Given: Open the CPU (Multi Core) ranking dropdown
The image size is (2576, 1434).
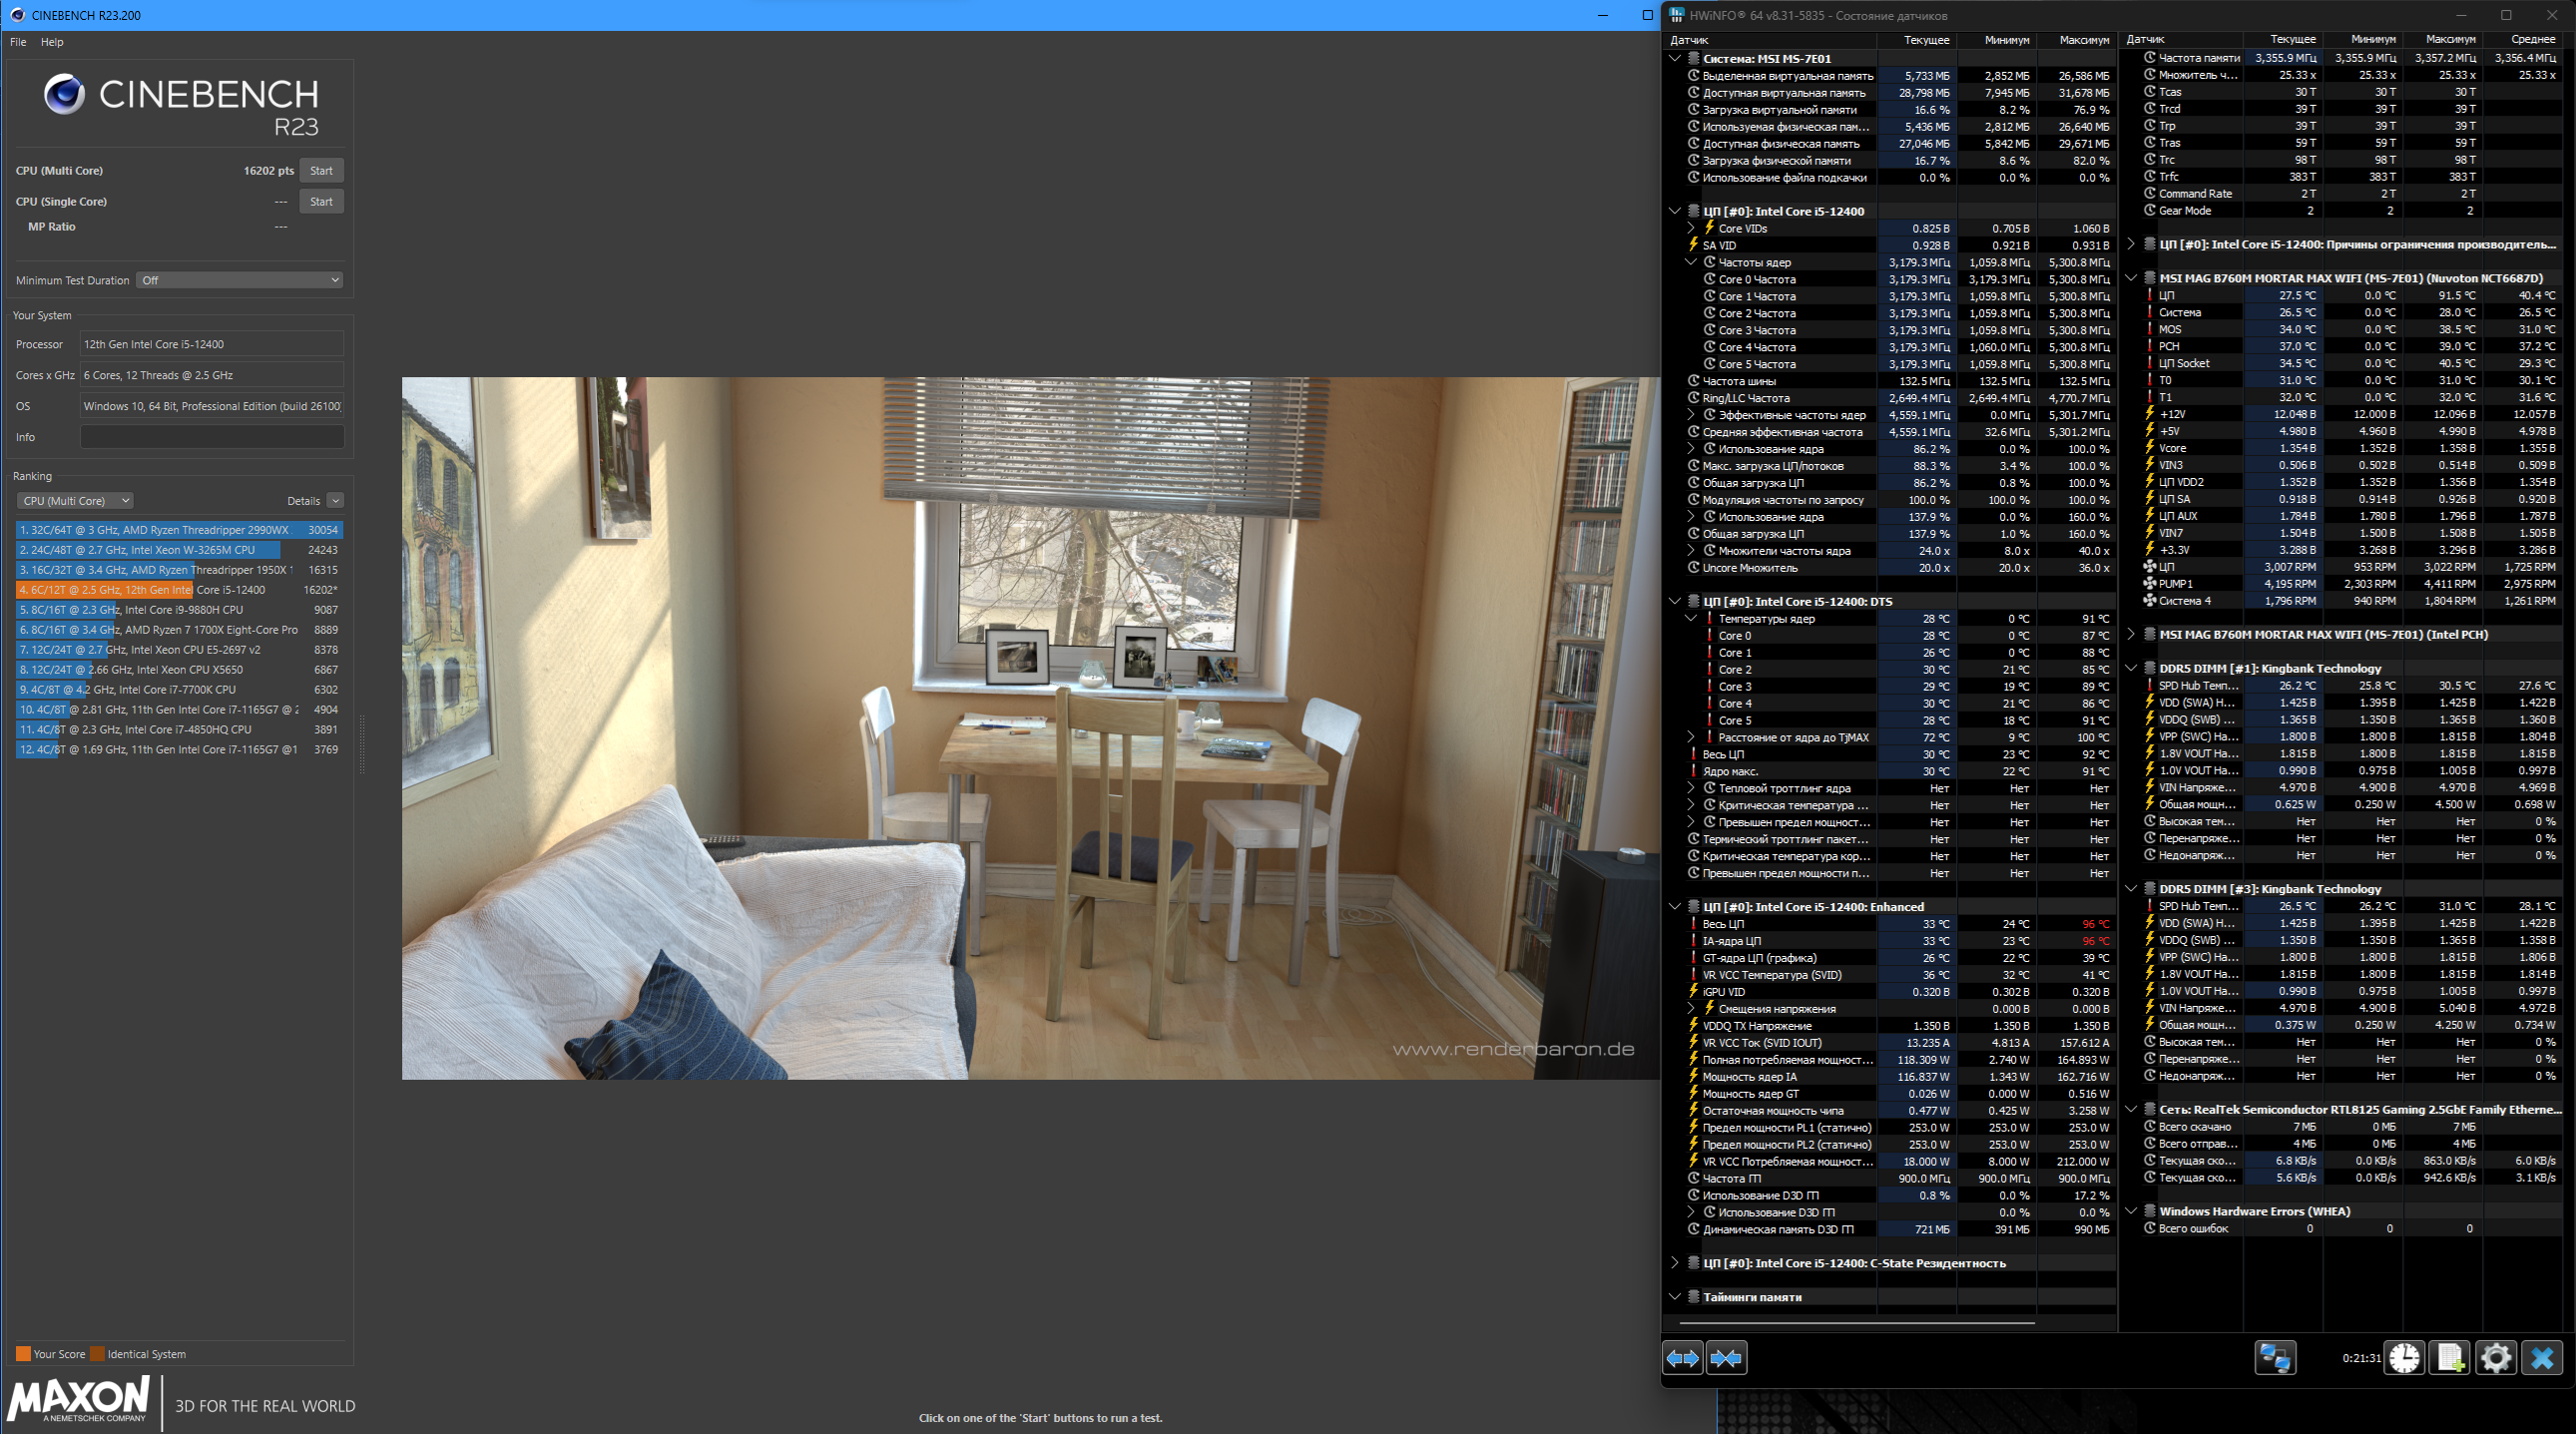Looking at the screenshot, I should click(x=75, y=501).
